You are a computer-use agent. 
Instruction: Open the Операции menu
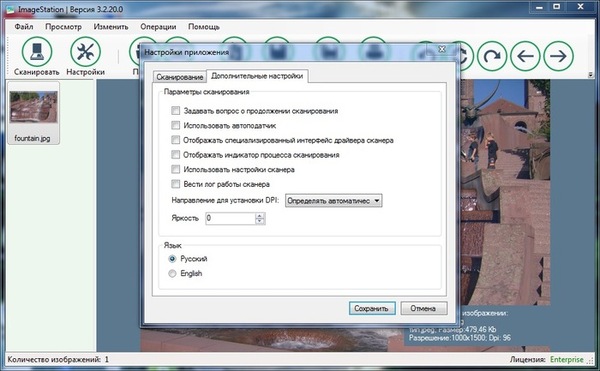click(x=158, y=27)
